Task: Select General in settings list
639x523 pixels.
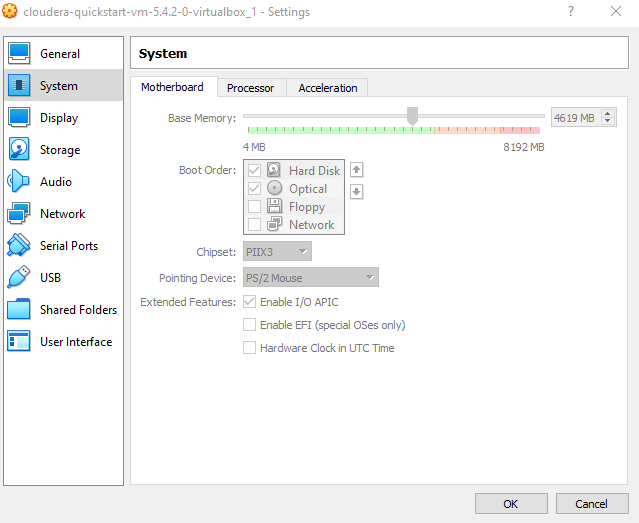Action: 60,54
